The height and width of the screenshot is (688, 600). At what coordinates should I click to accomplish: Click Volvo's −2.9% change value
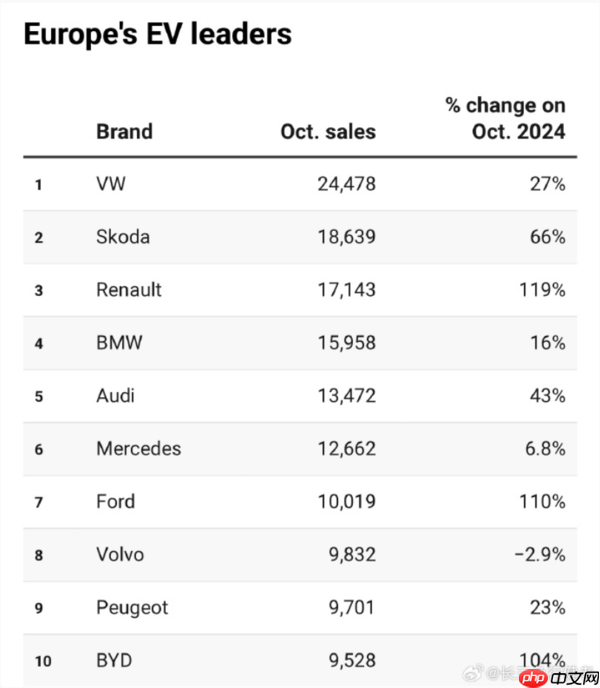540,555
